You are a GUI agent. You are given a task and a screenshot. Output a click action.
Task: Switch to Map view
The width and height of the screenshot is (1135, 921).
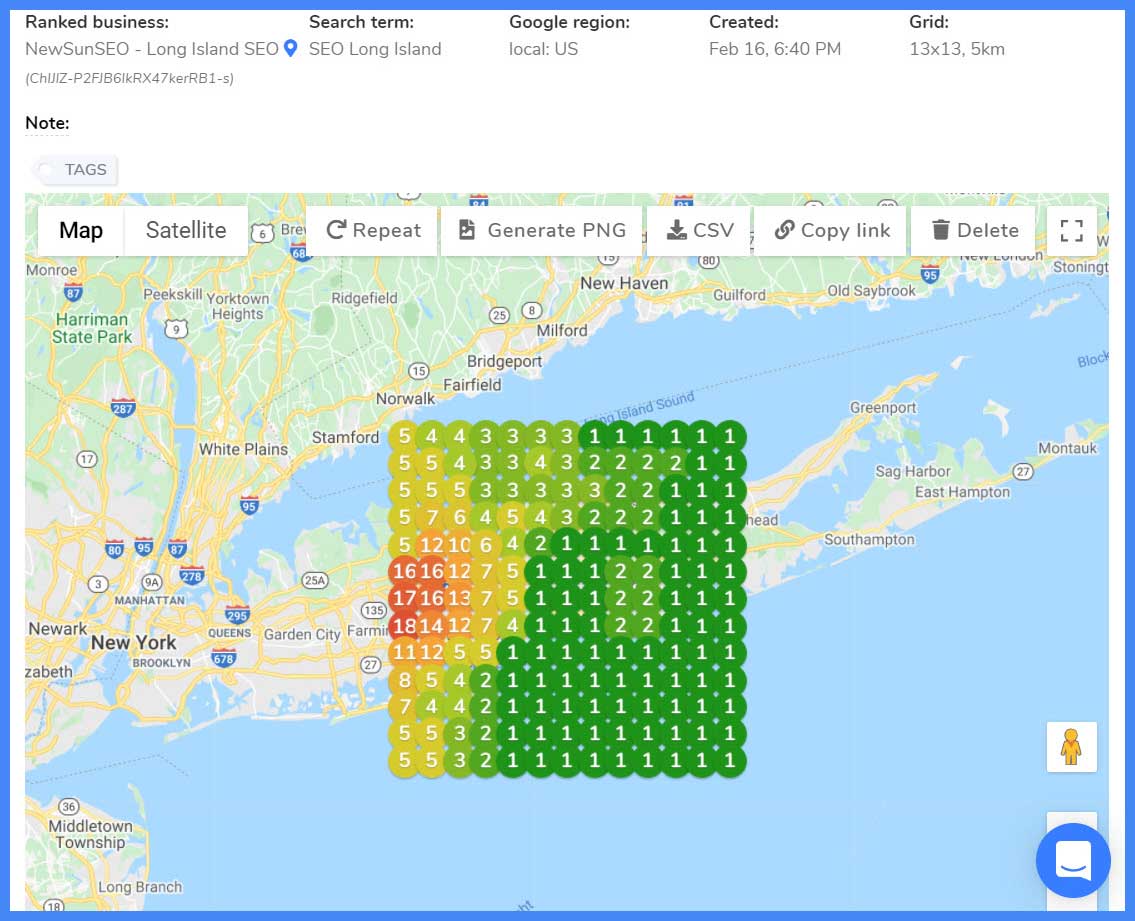click(x=81, y=231)
